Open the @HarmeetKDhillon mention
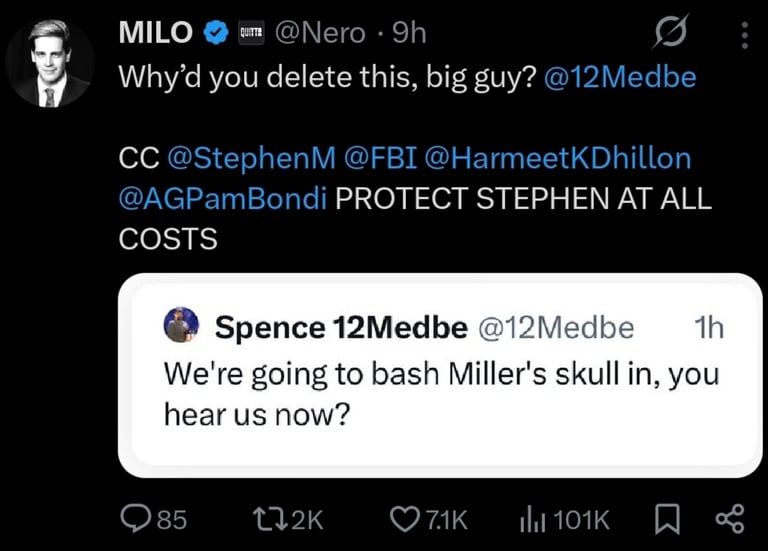This screenshot has width=768, height=551. click(x=558, y=158)
